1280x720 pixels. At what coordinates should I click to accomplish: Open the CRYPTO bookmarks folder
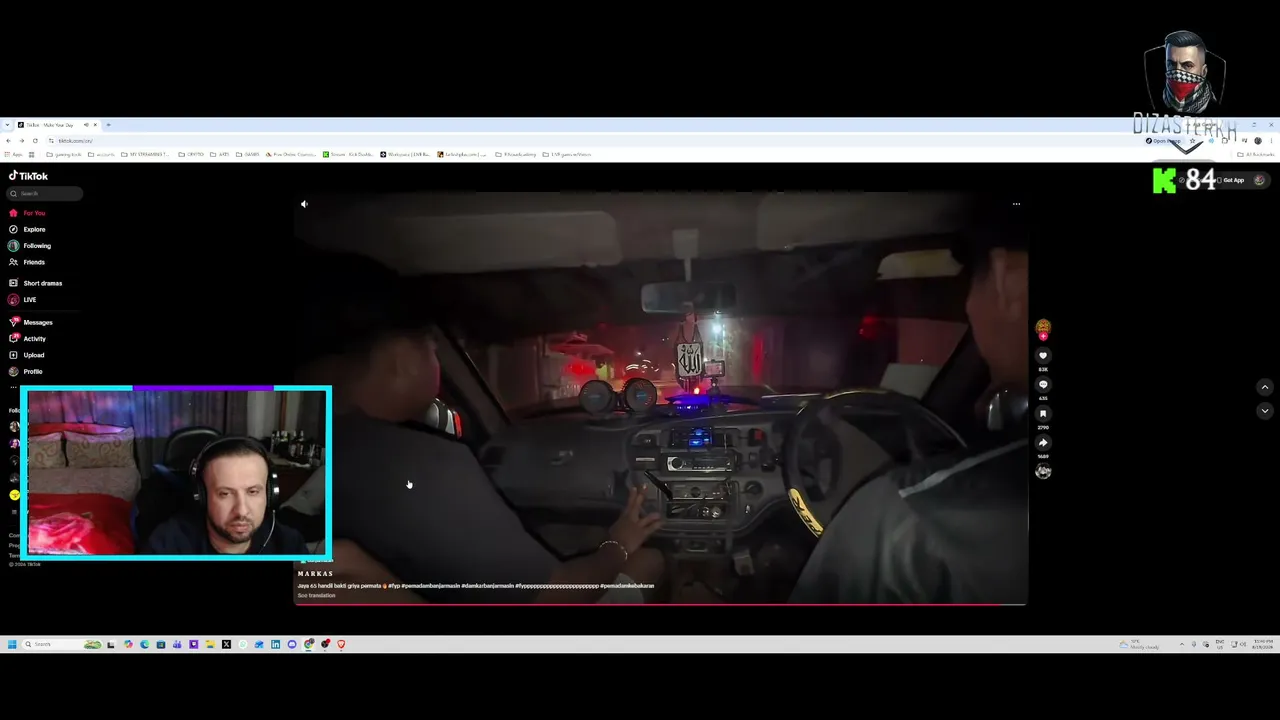coord(191,155)
